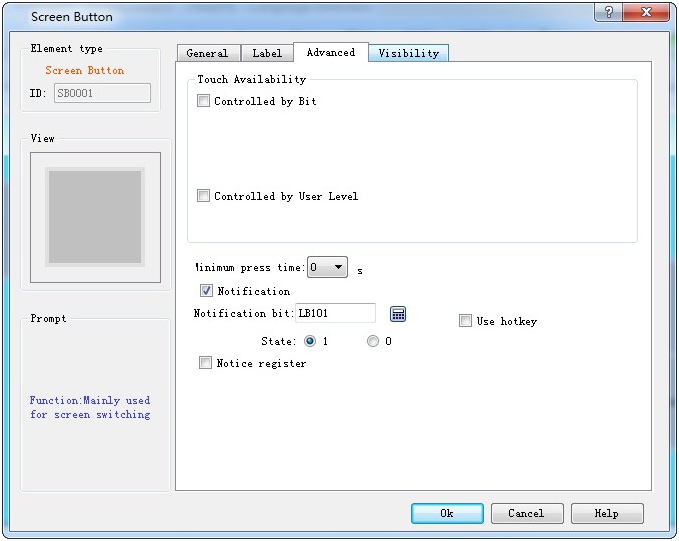Image resolution: width=679 pixels, height=541 pixels.
Task: Select State radio button 1
Action: 310,341
